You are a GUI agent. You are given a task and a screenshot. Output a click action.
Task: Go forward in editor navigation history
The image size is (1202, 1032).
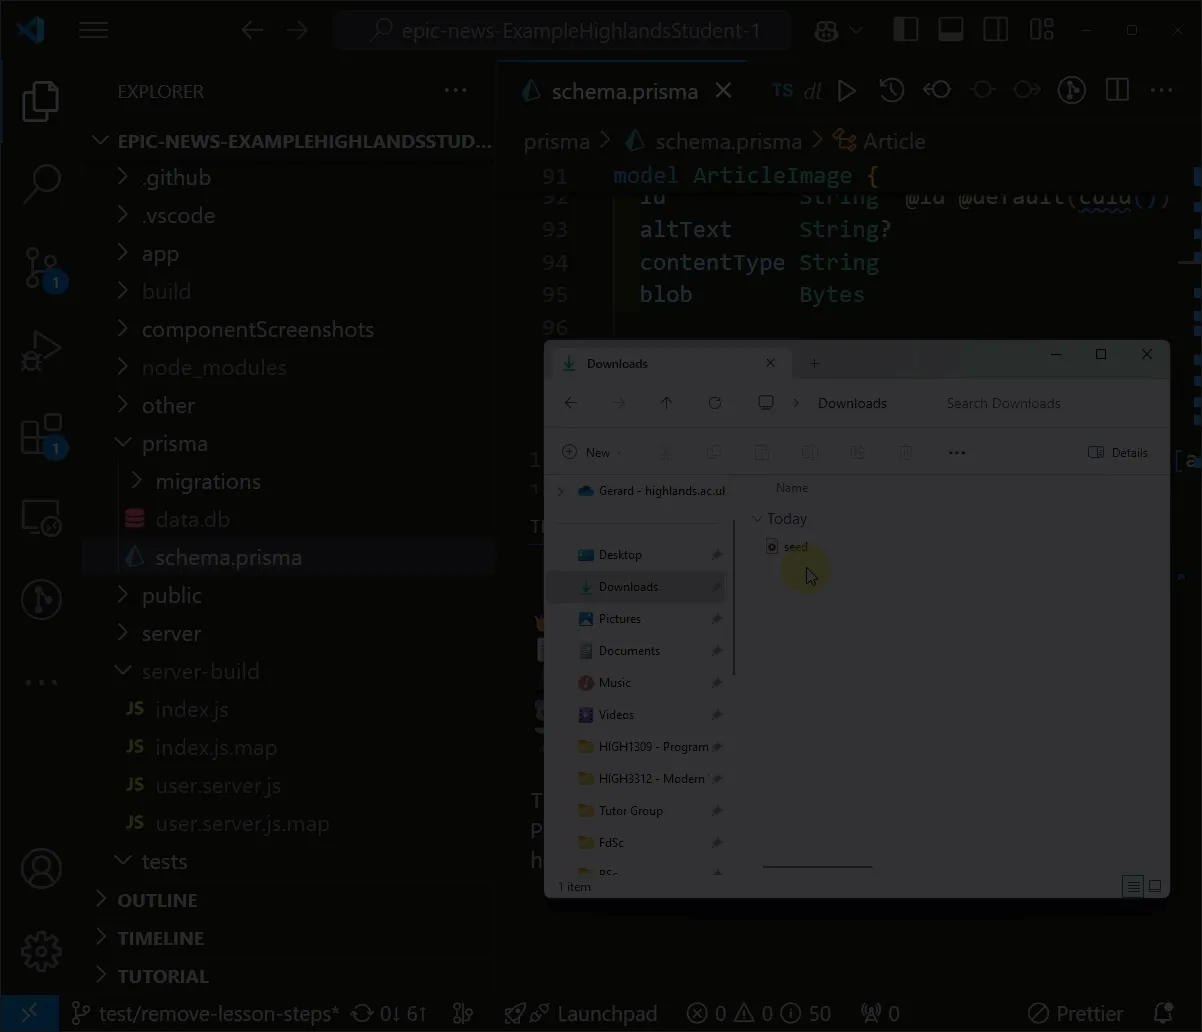pyautogui.click(x=298, y=30)
